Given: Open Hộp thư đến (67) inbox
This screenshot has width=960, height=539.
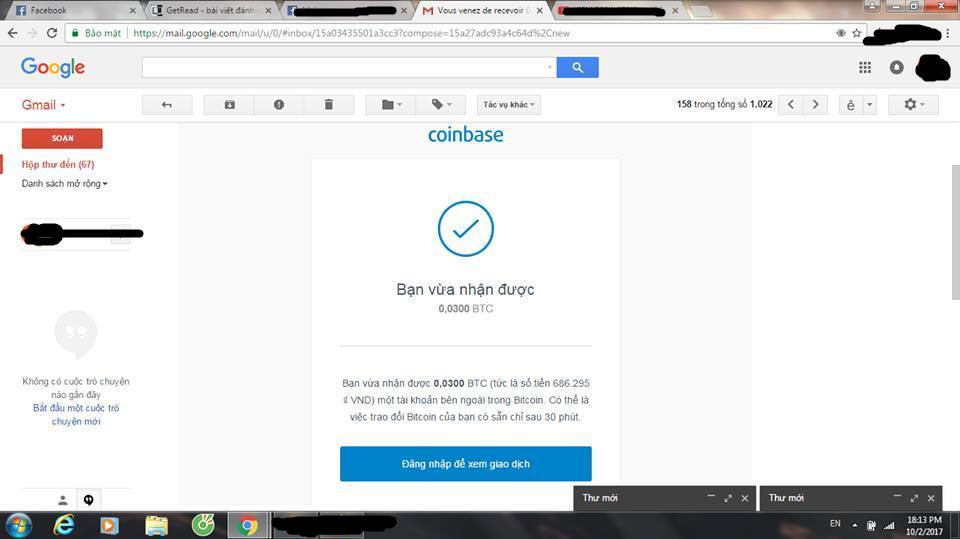Looking at the screenshot, I should pyautogui.click(x=58, y=164).
